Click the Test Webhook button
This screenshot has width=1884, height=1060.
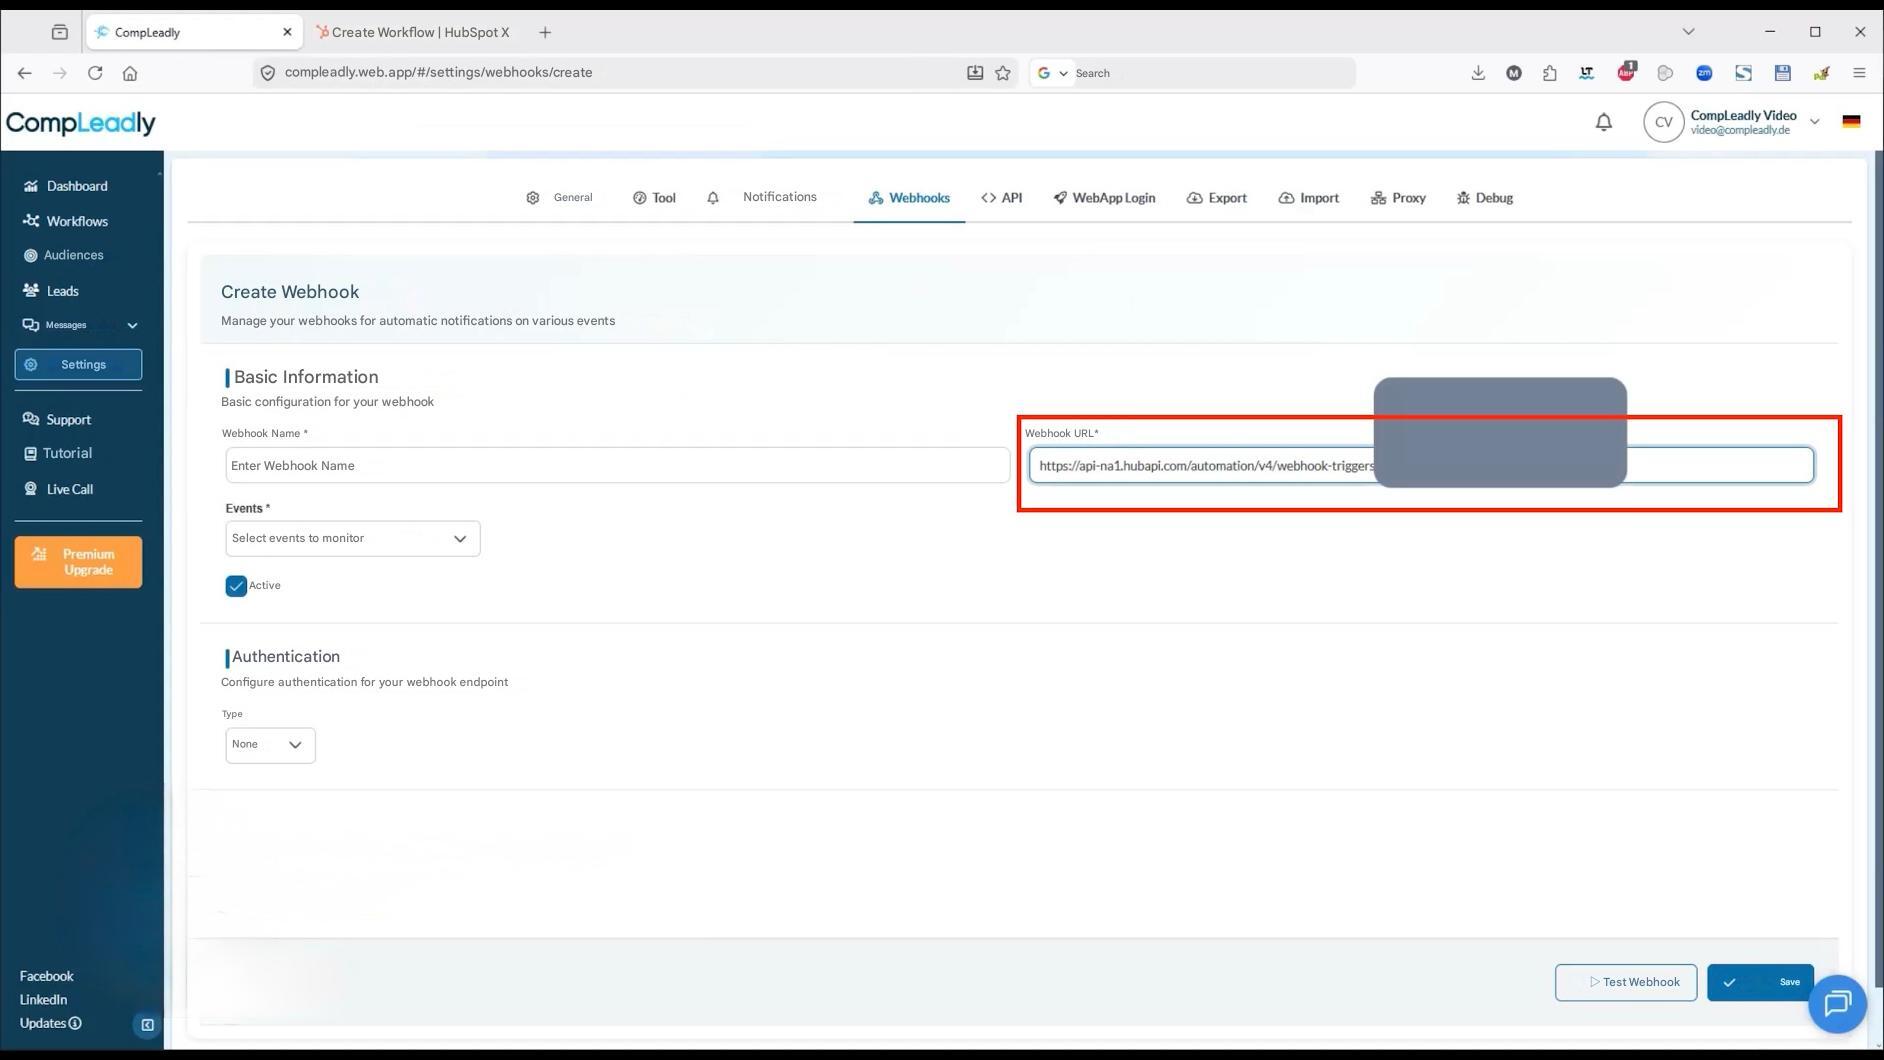click(1625, 981)
